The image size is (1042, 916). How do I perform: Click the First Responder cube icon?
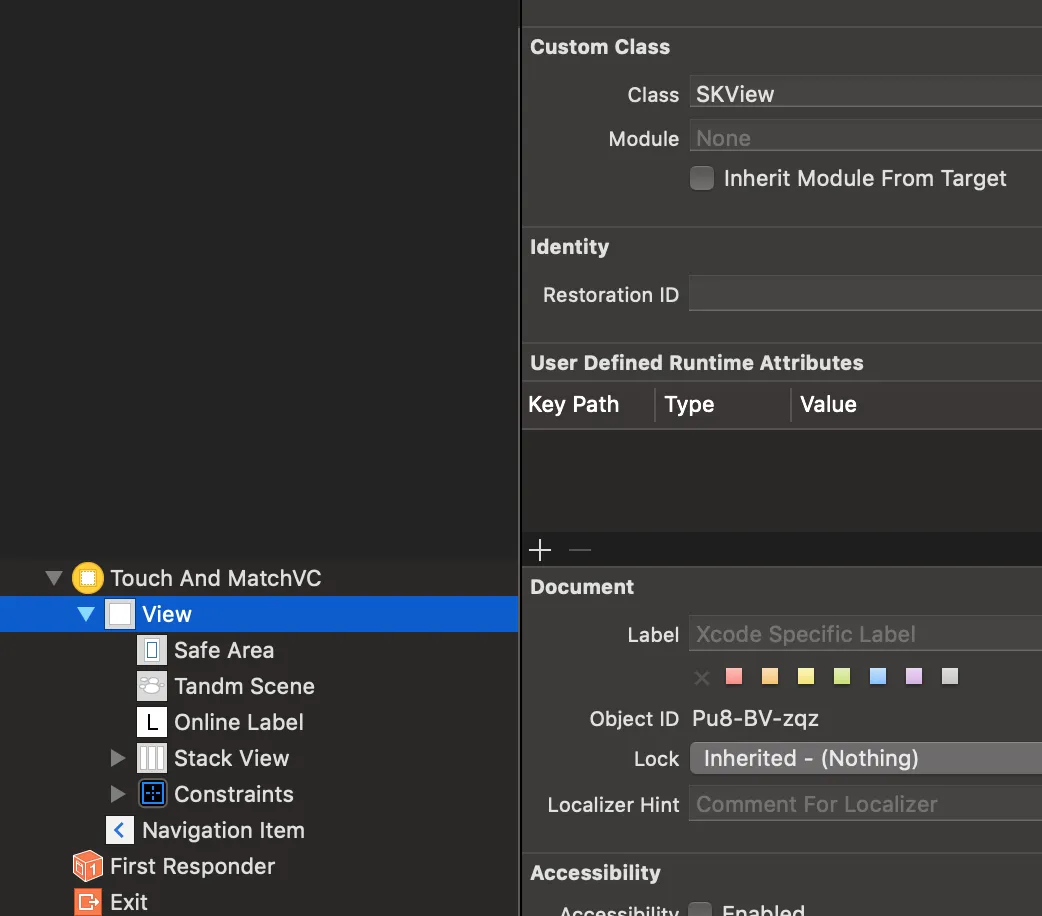tap(88, 866)
